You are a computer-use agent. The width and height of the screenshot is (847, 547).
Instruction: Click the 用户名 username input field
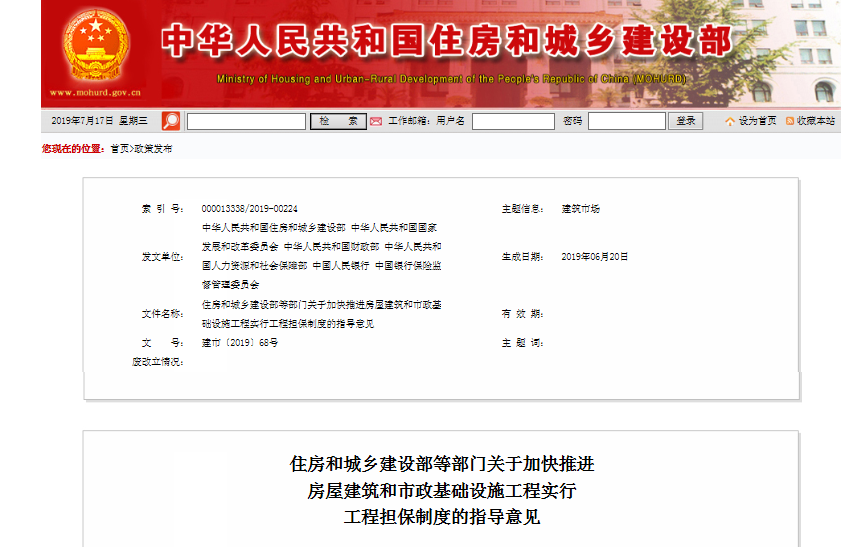(513, 121)
